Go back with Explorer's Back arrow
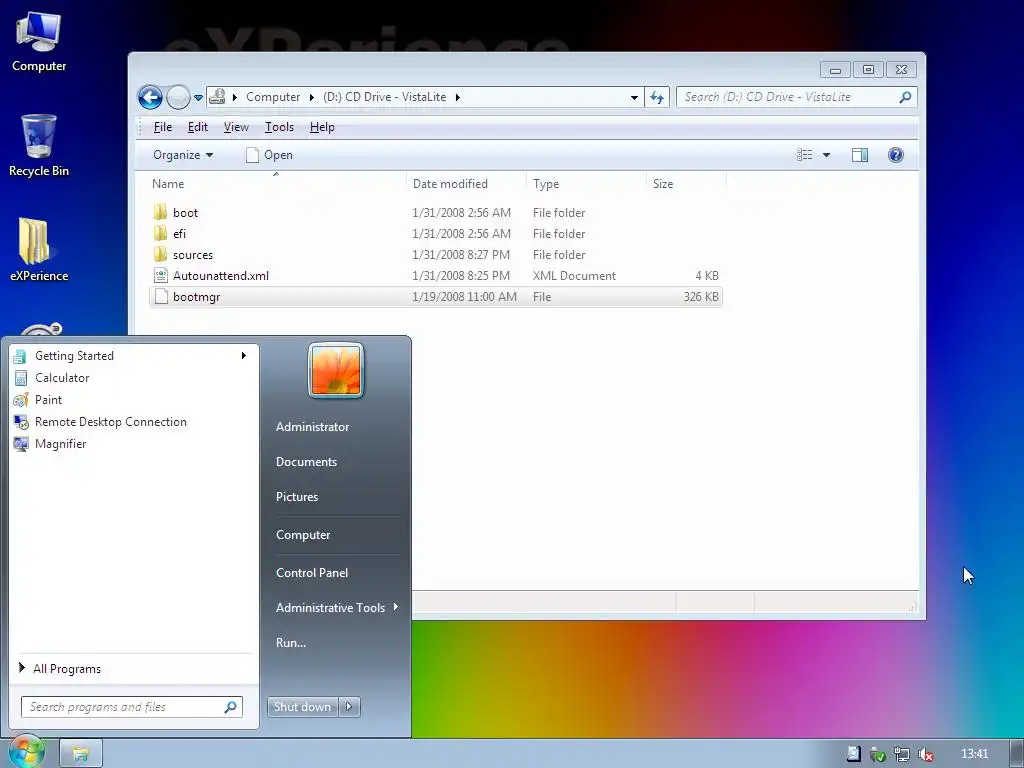 (150, 97)
